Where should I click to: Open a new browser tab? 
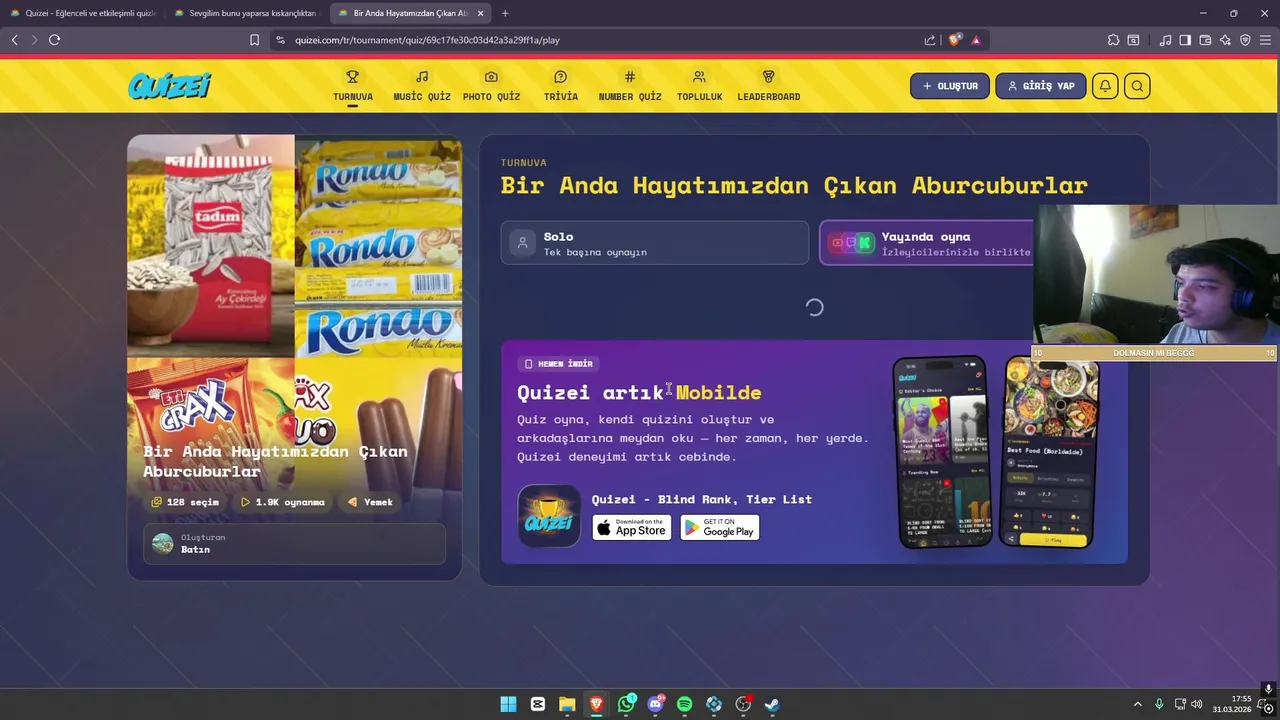(505, 13)
